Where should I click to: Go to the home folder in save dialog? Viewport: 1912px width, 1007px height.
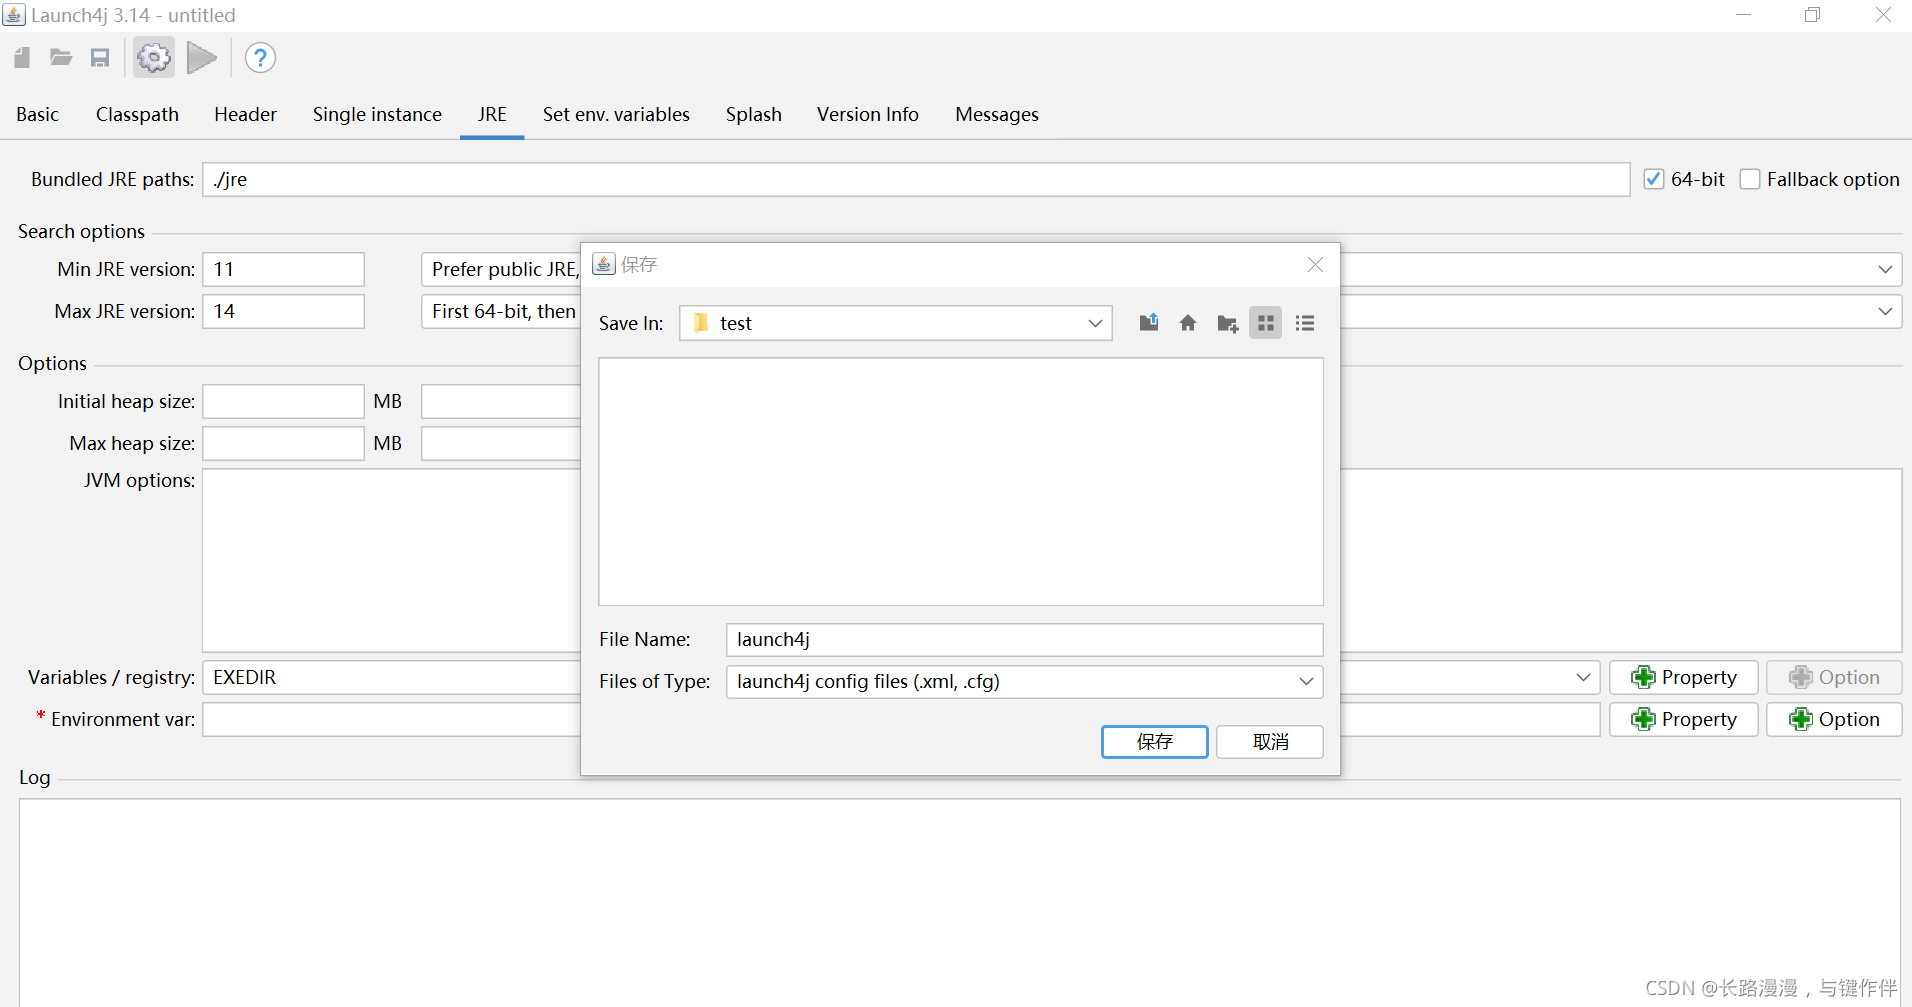1188,323
